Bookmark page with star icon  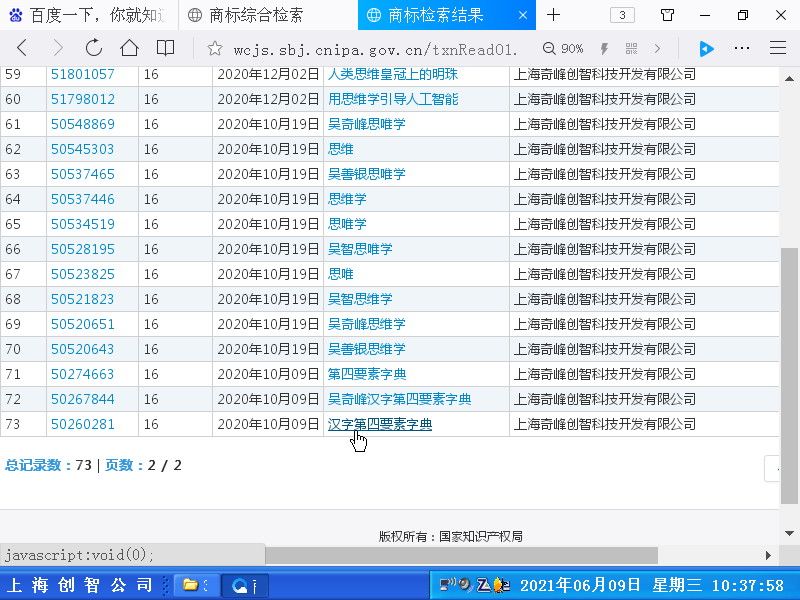(x=213, y=48)
